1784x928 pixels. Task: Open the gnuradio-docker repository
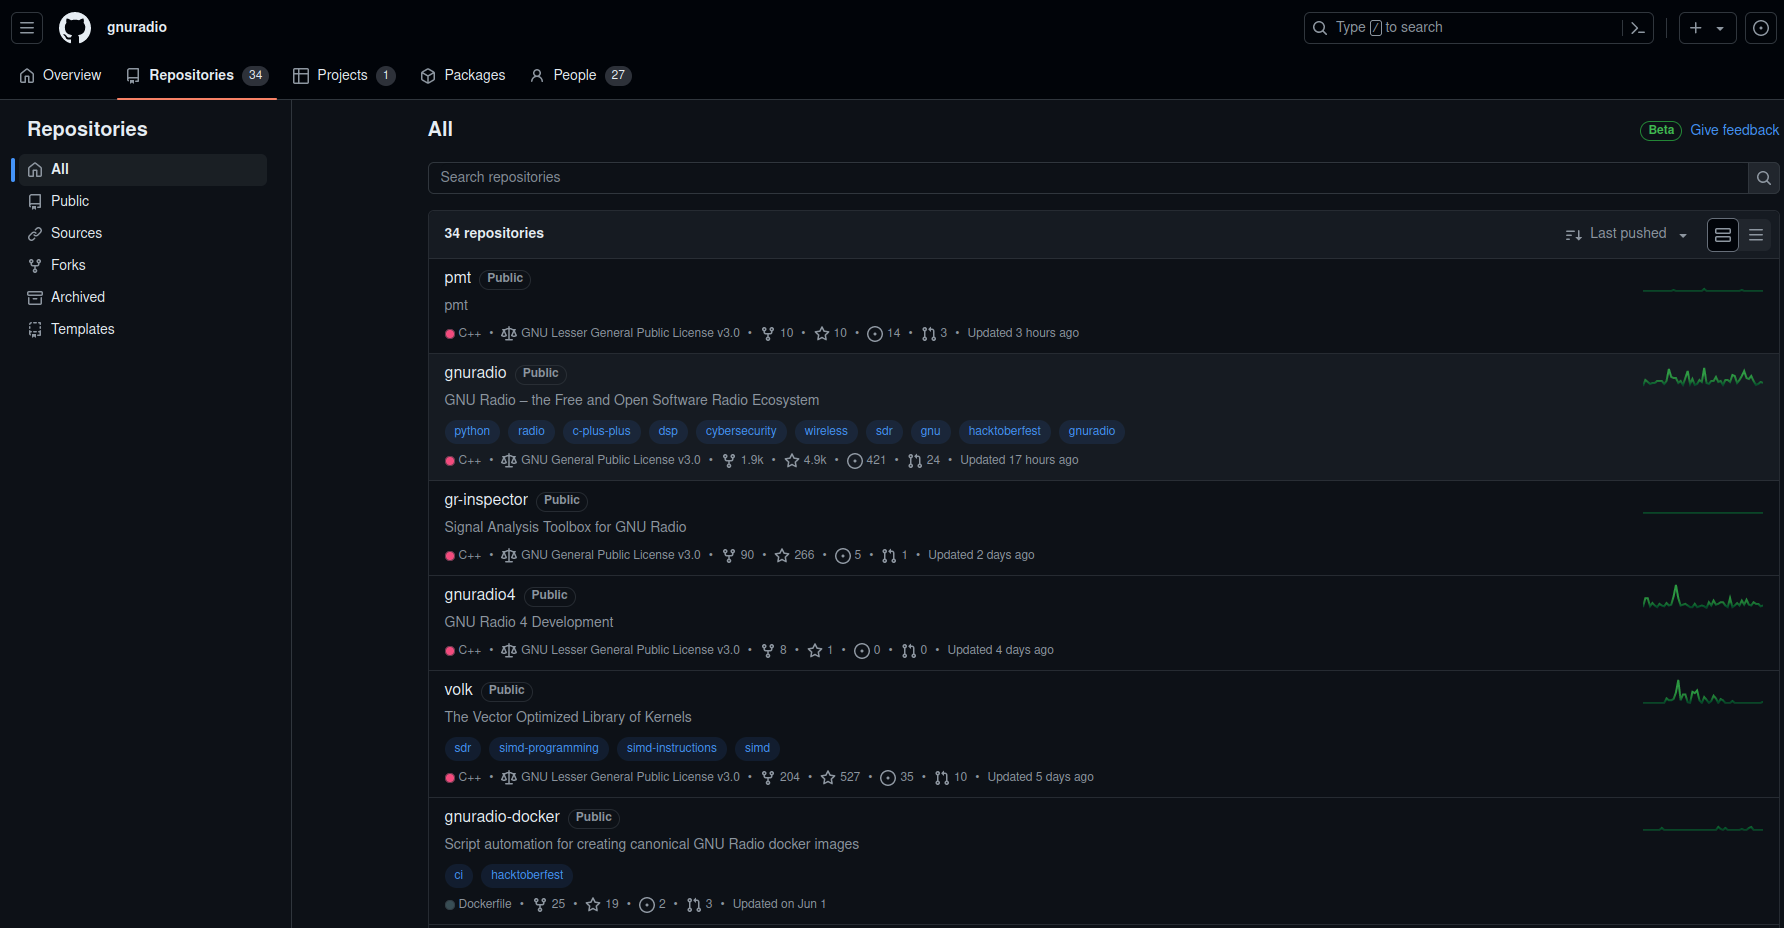(502, 816)
